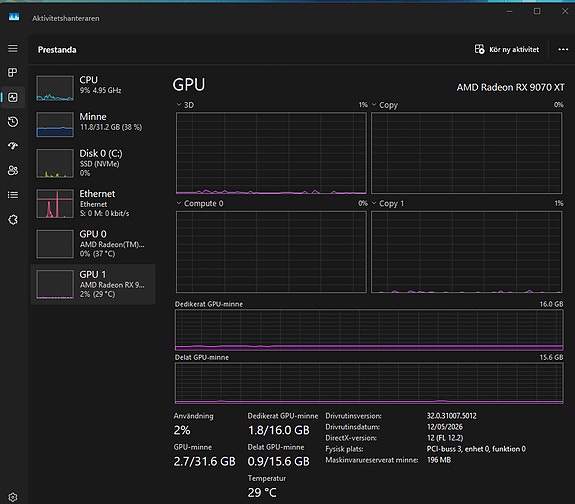Select CPU in the performance list
575x504 pixels.
coord(93,88)
